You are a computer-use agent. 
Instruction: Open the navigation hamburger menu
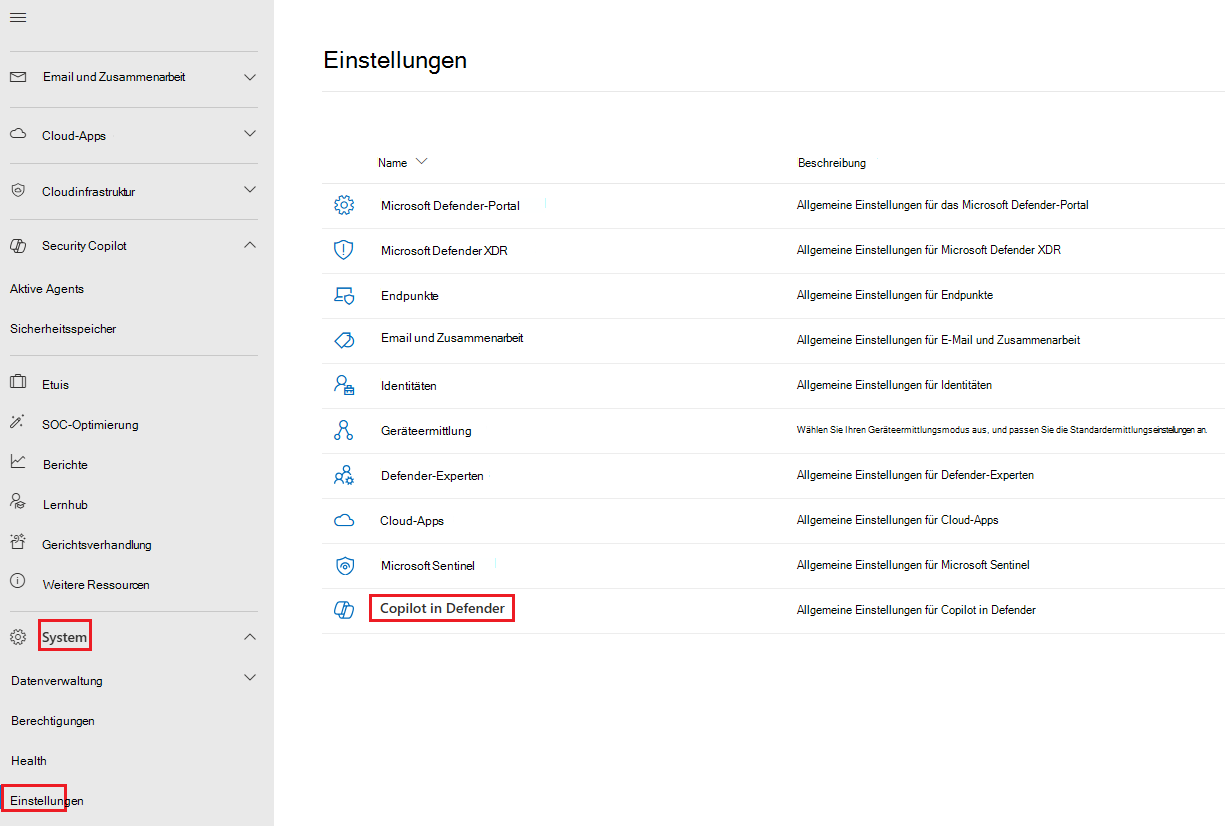pyautogui.click(x=17, y=17)
